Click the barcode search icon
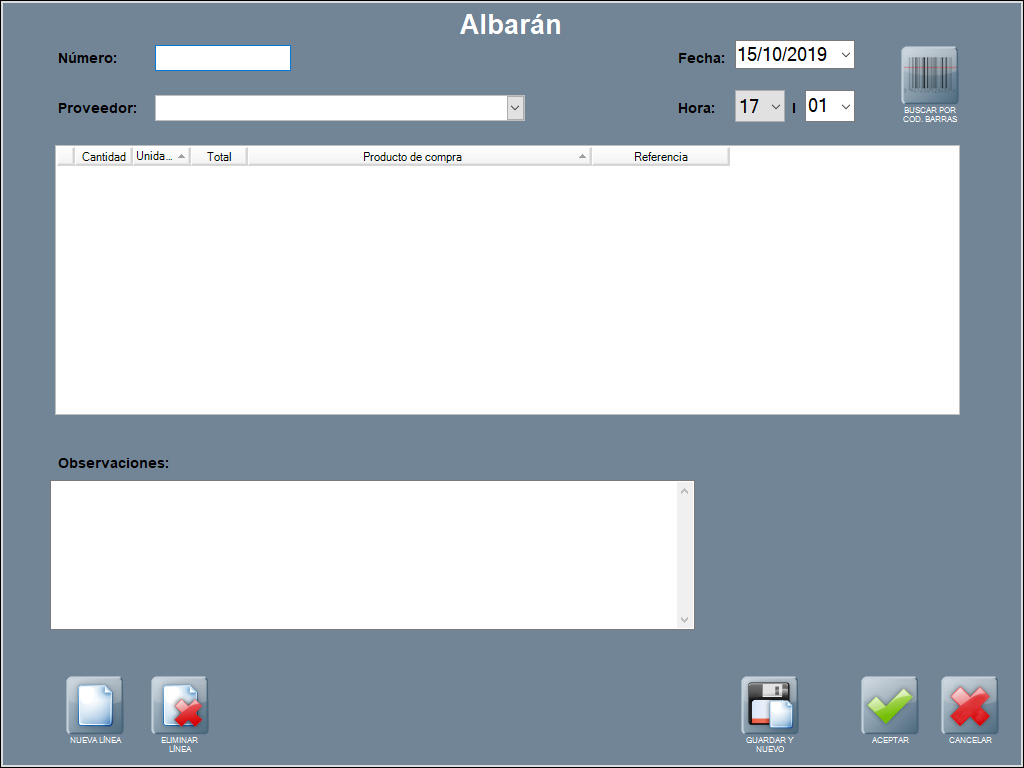 (929, 76)
